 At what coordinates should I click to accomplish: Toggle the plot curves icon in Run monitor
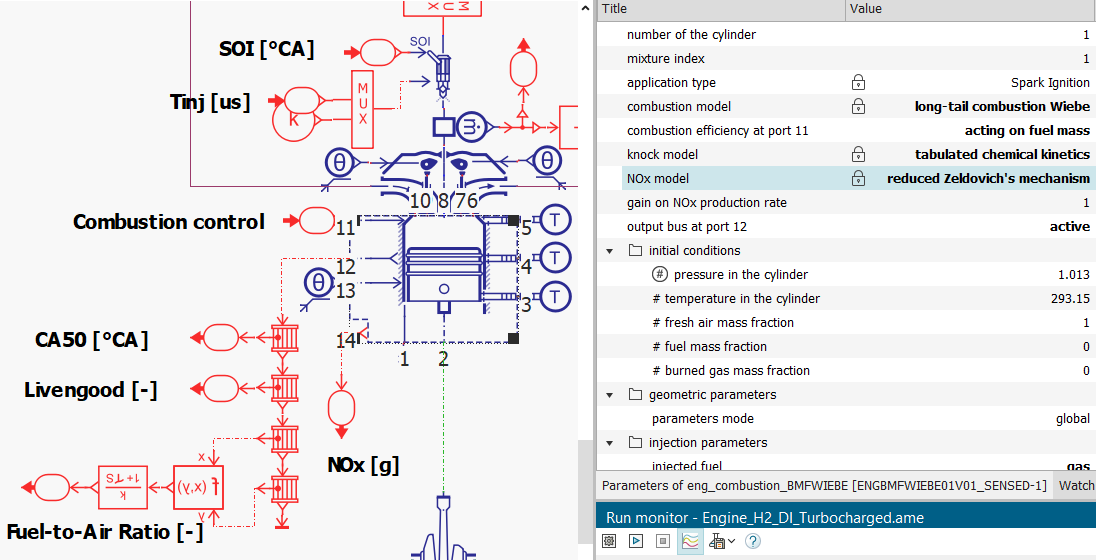pos(690,541)
